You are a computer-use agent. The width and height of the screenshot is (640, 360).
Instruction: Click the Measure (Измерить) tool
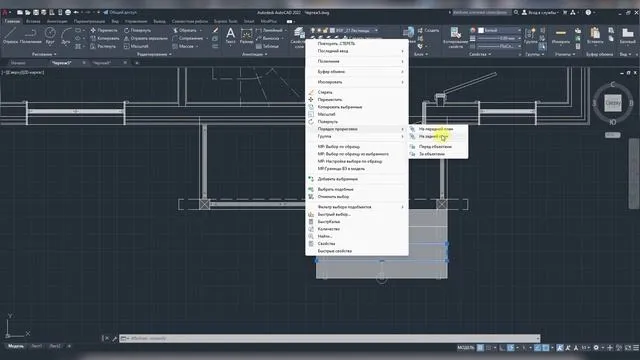tap(561, 36)
